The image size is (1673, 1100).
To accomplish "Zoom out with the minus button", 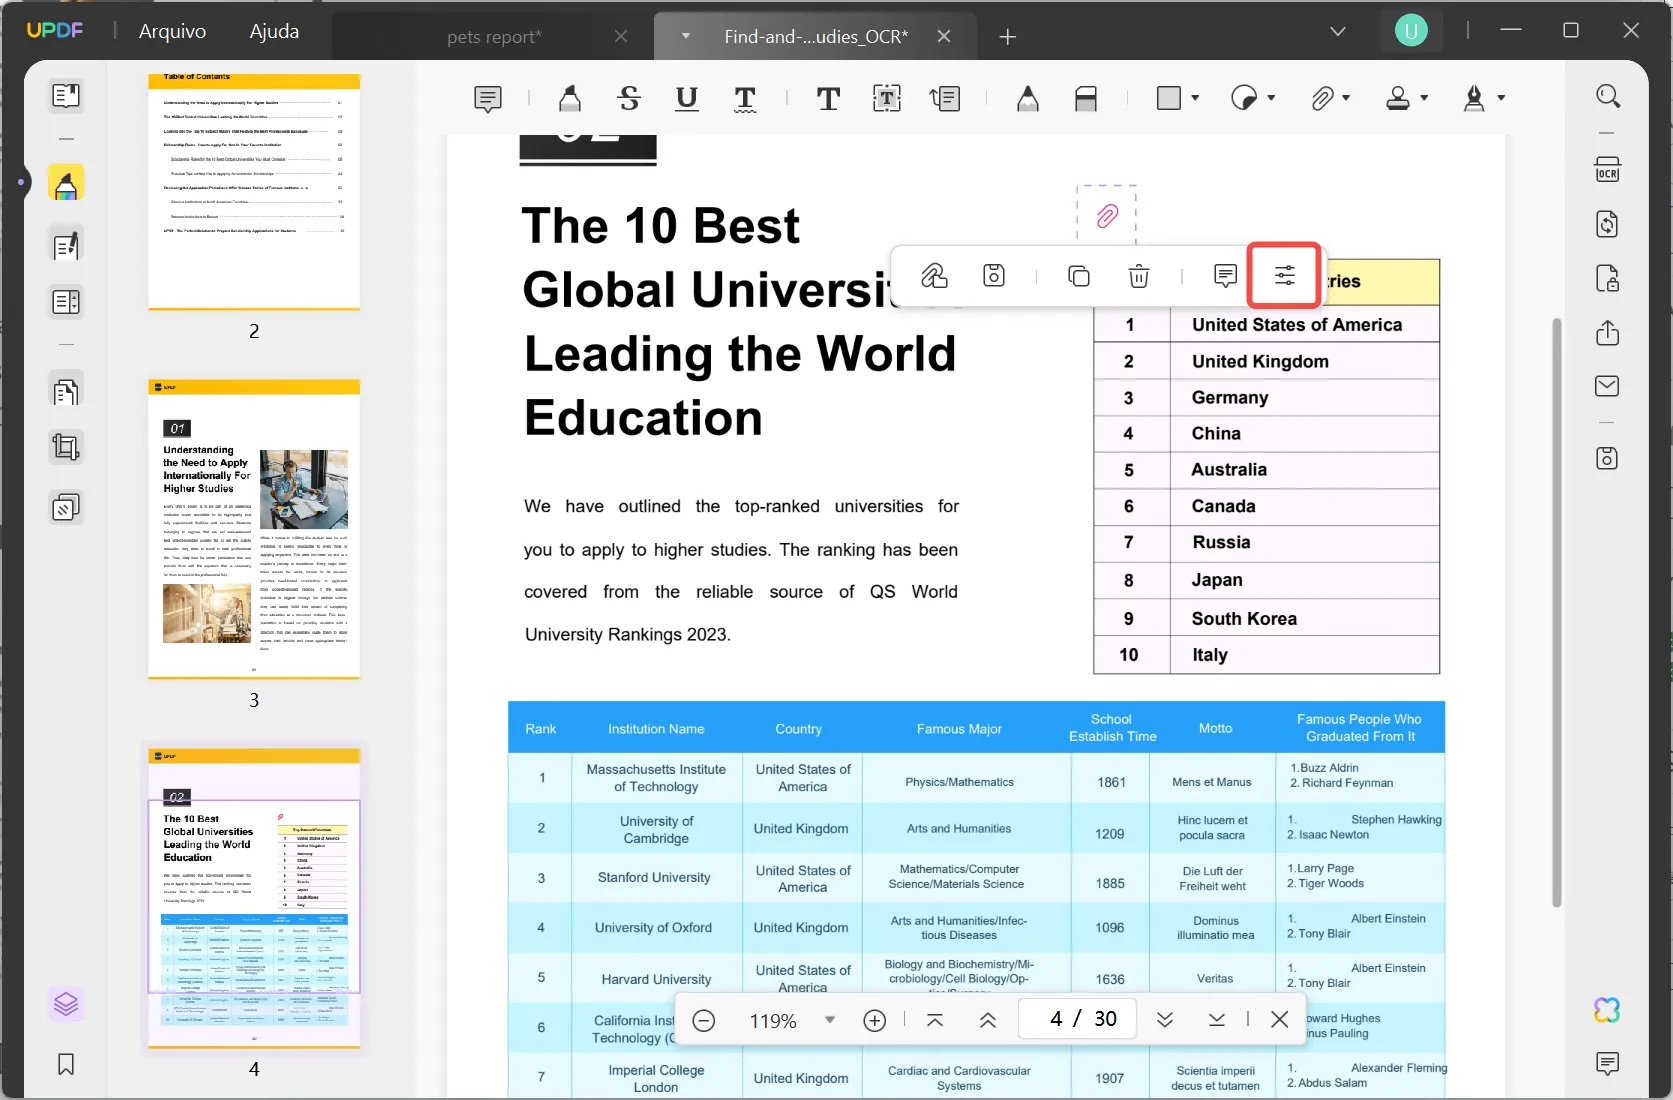I will pos(704,1019).
